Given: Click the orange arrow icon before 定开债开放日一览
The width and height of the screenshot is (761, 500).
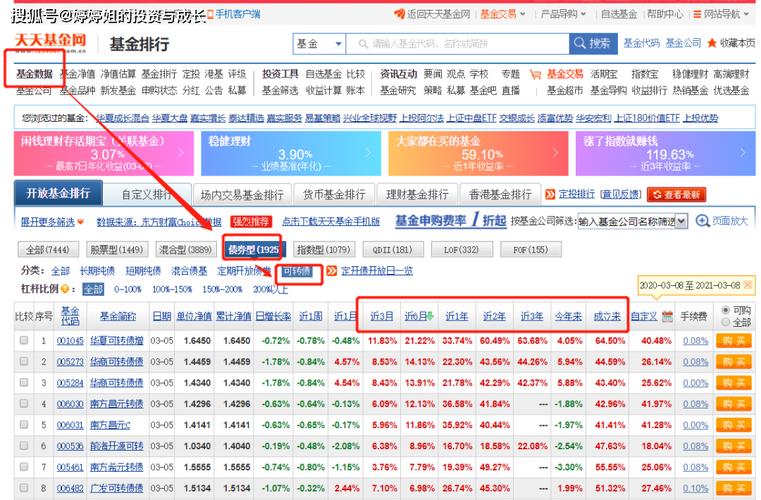Looking at the screenshot, I should [x=331, y=271].
